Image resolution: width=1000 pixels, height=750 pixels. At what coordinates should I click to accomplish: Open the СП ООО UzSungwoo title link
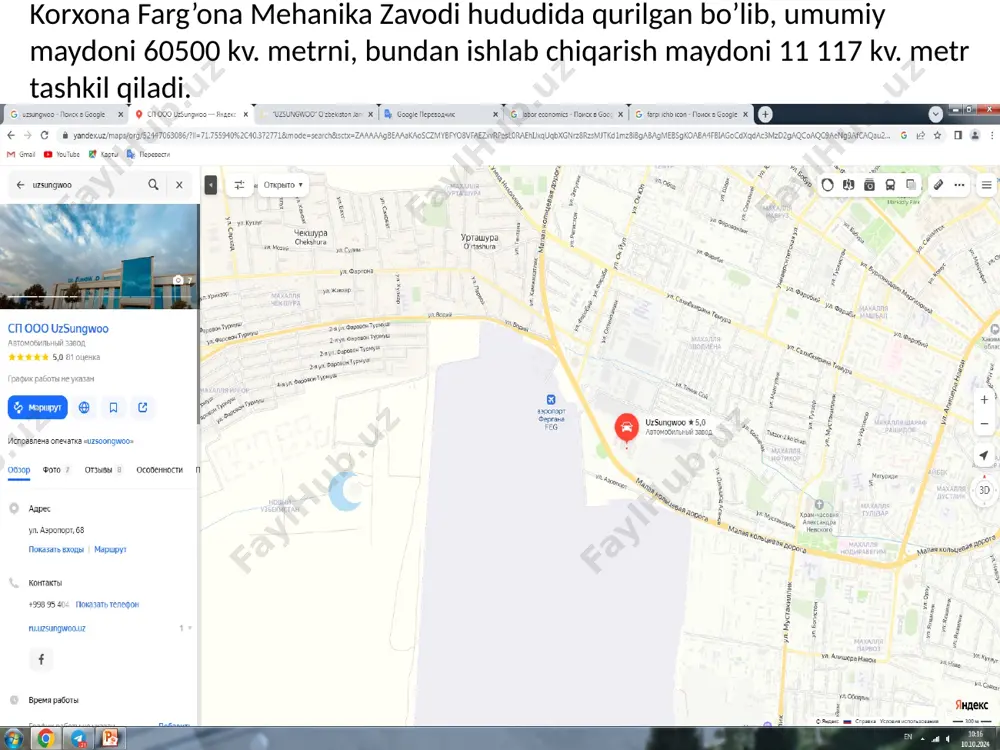point(58,328)
